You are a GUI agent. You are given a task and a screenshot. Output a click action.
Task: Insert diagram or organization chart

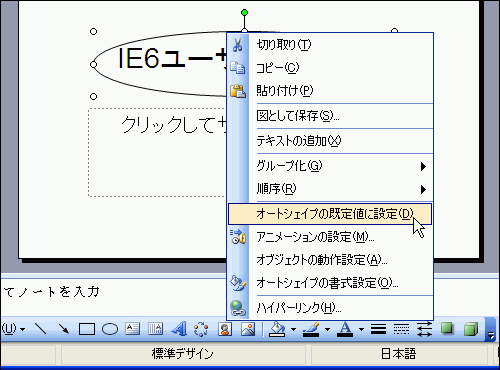(x=201, y=329)
